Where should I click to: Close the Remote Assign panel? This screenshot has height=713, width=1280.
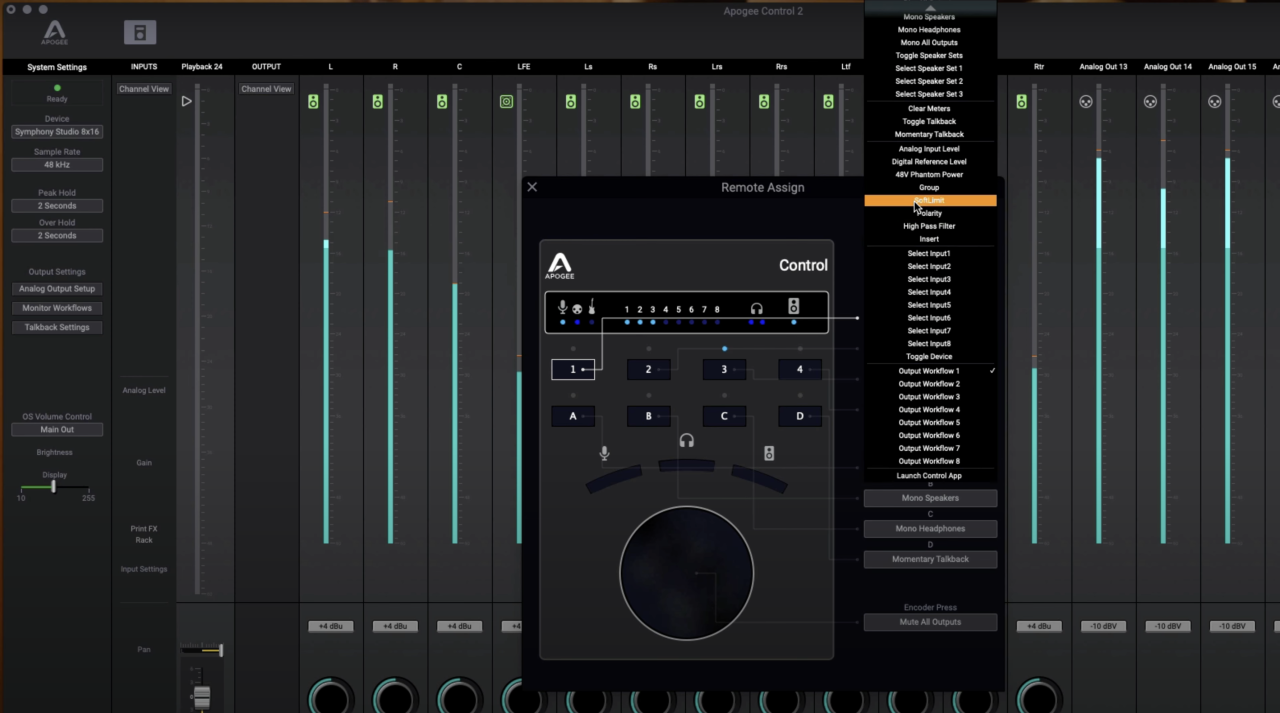click(532, 187)
